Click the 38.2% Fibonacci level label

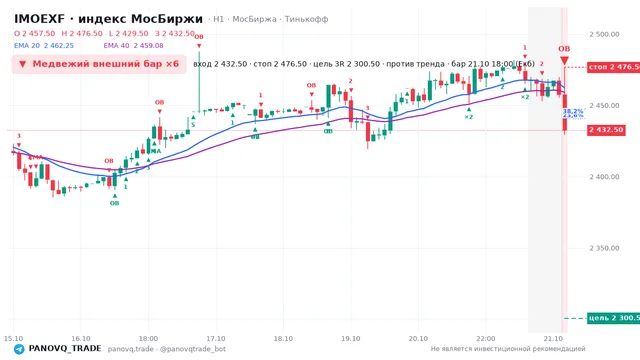(573, 111)
